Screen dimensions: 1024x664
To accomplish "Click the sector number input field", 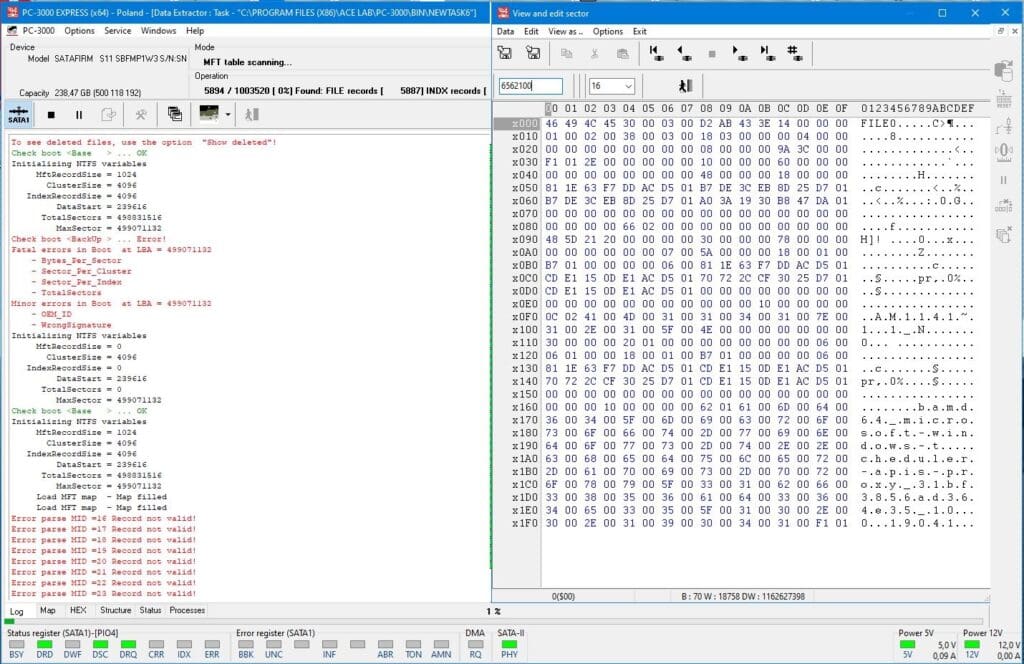I will (530, 86).
